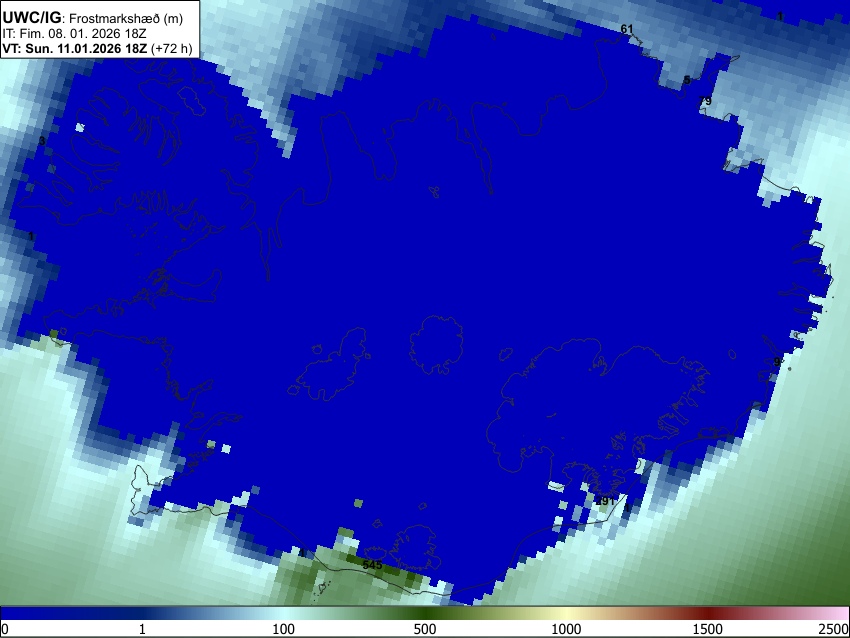Click the 'IT: Fim. 08. 01. 2026 18Z' line
Image resolution: width=850 pixels, height=638 pixels.
74,34
